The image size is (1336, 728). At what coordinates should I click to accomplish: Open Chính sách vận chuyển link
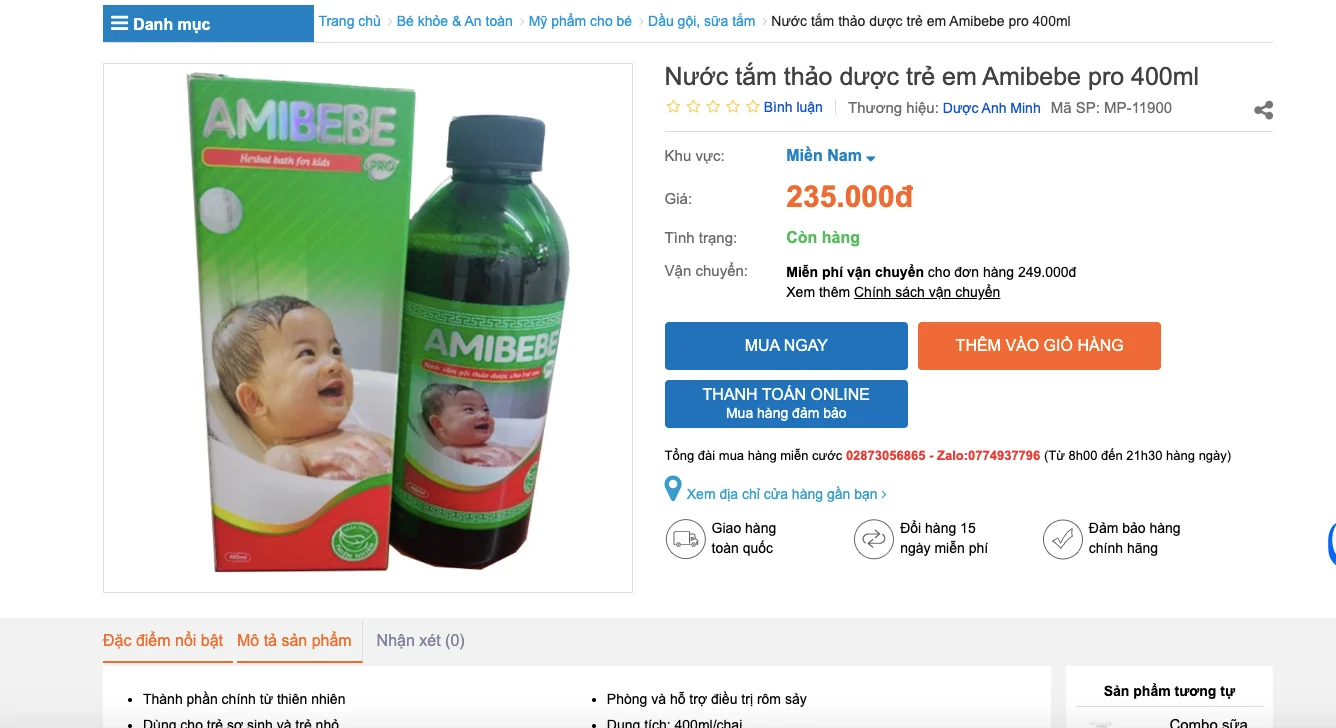tap(926, 292)
